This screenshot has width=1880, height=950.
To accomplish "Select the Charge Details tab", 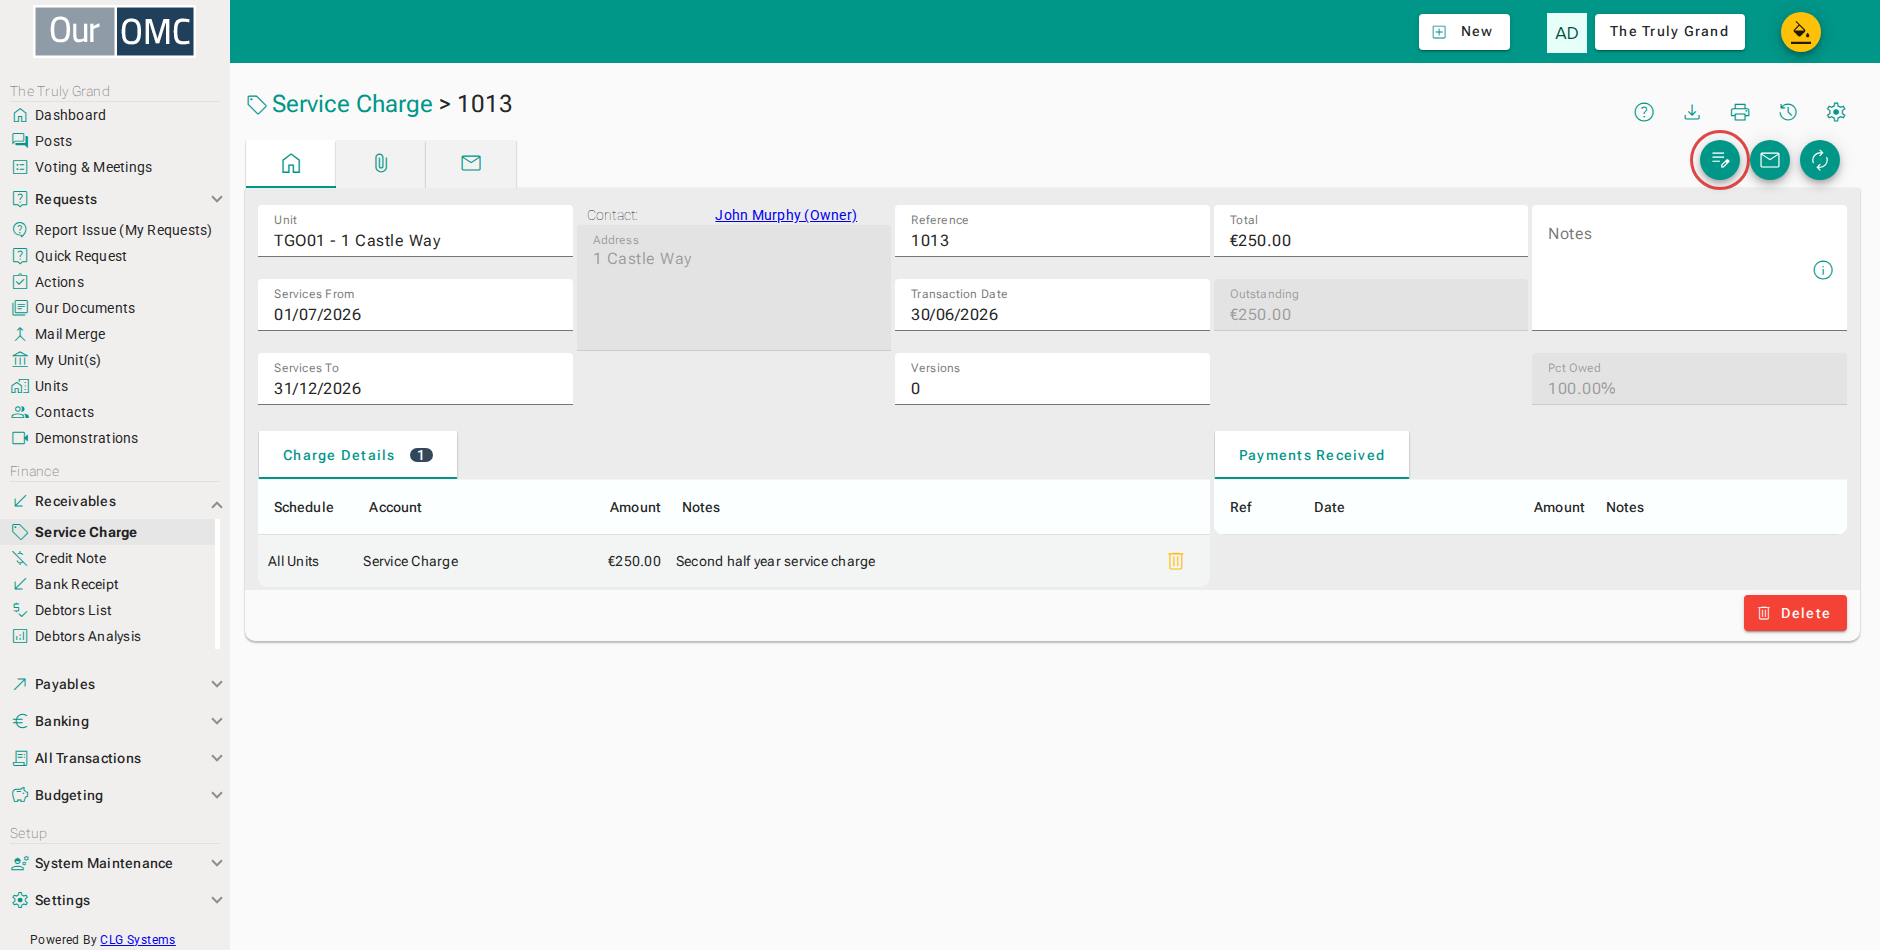I will pyautogui.click(x=358, y=455).
